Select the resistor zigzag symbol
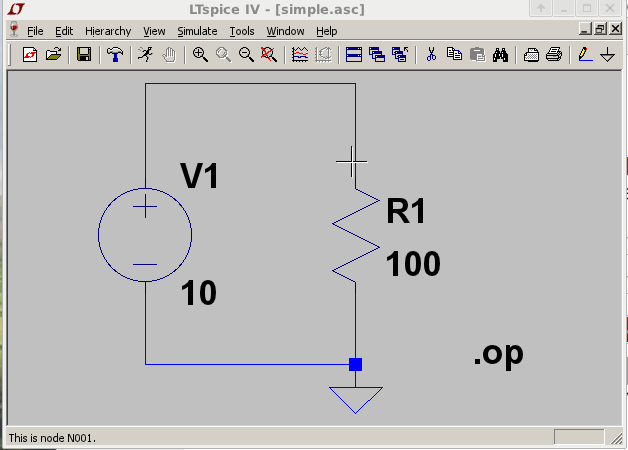 356,235
